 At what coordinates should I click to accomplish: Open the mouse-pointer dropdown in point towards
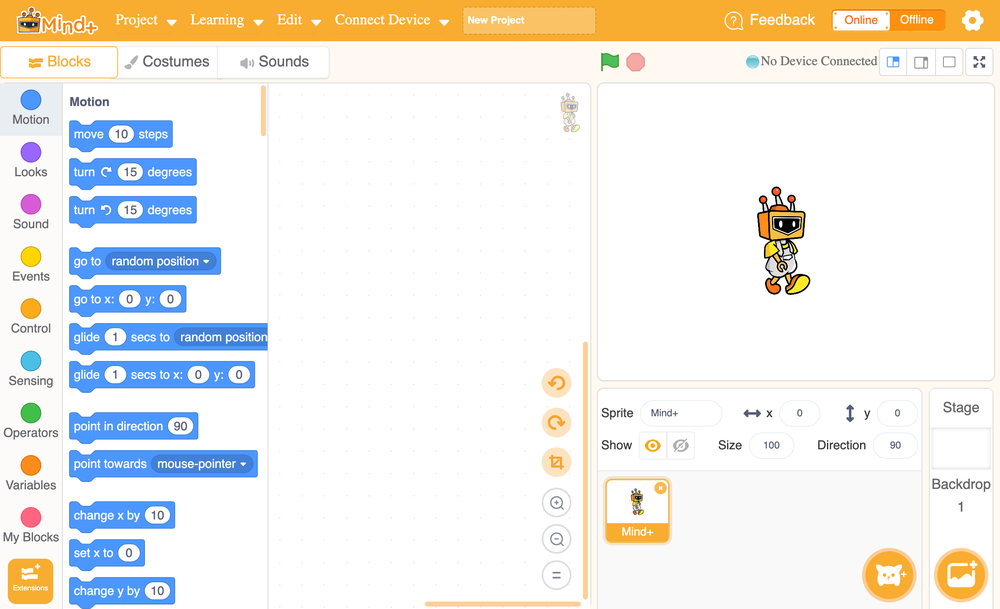(203, 464)
